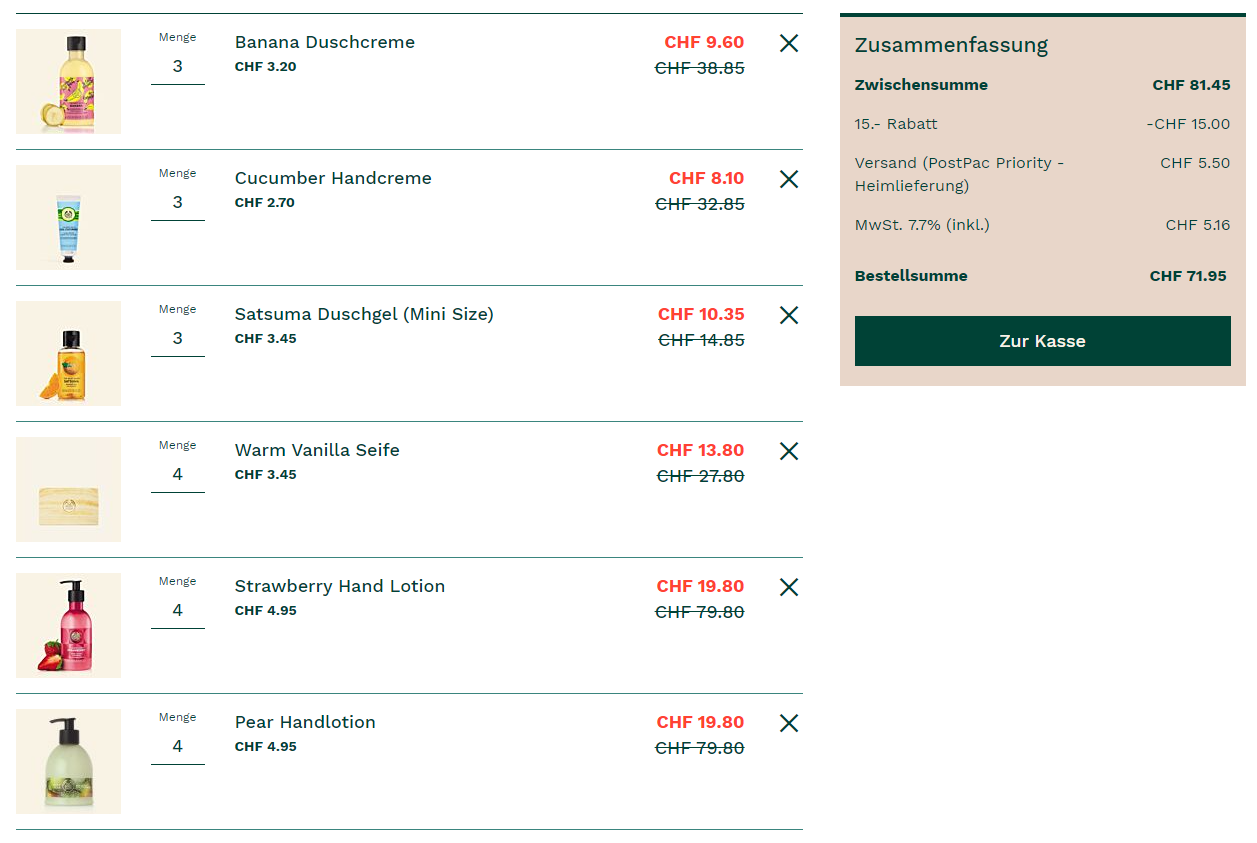Remove Pear Handlotion from the cart
Viewport: 1257px width, 843px height.
[789, 723]
